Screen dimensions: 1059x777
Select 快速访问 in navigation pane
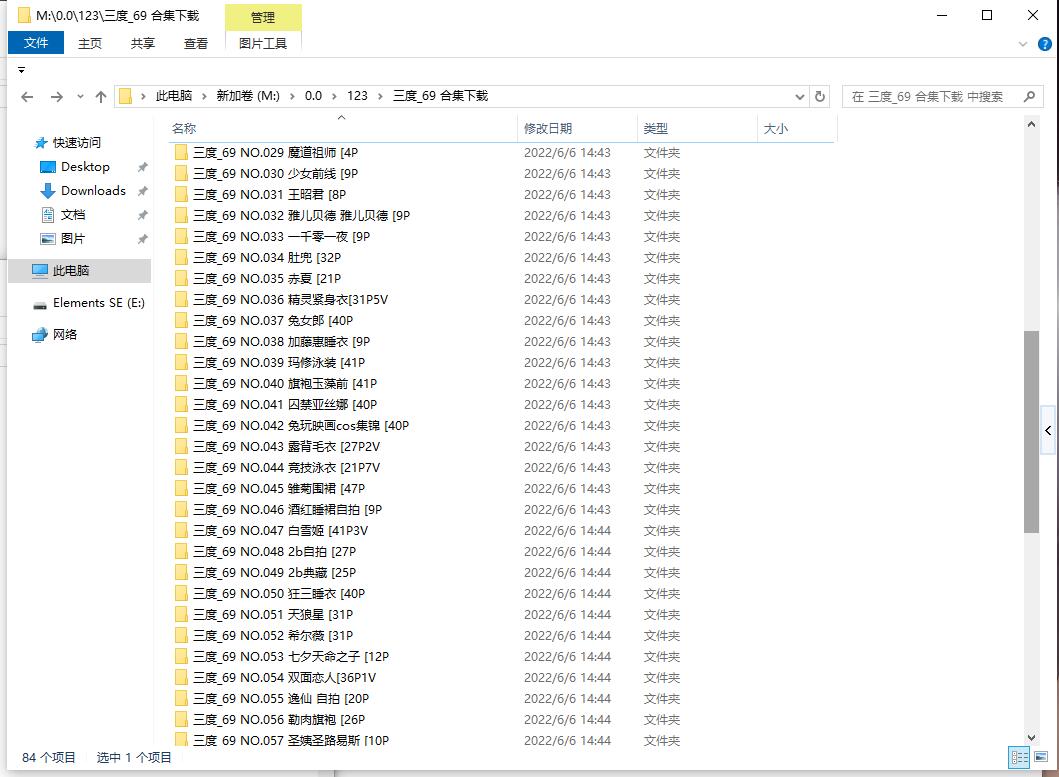coord(76,143)
